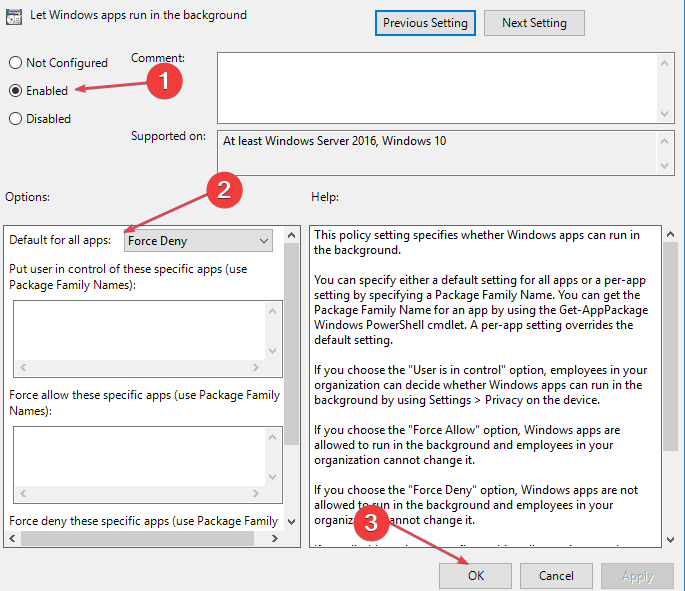This screenshot has height=591, width=685.
Task: Click Options panel scroll up arrow
Action: pyautogui.click(x=292, y=235)
